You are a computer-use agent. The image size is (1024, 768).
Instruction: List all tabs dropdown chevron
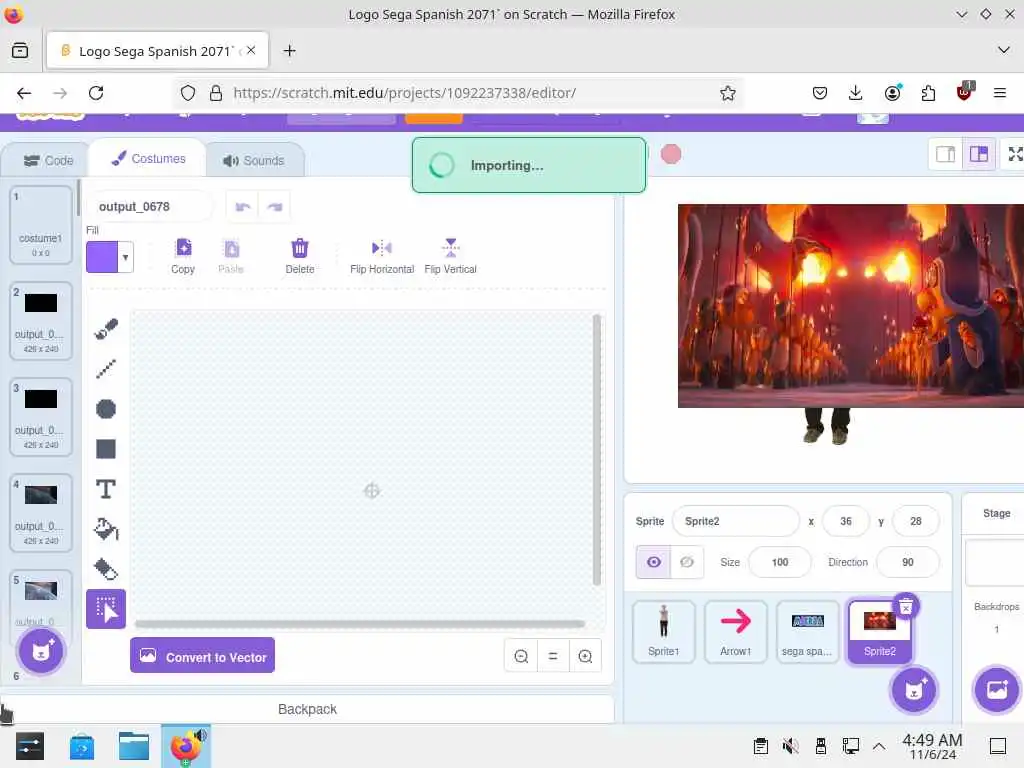tap(1004, 50)
